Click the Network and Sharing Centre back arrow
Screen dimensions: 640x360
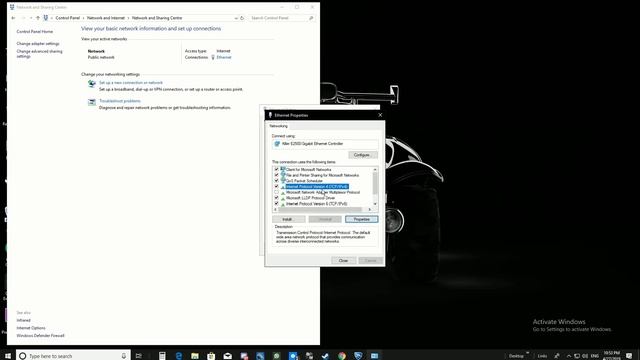click(x=13, y=18)
